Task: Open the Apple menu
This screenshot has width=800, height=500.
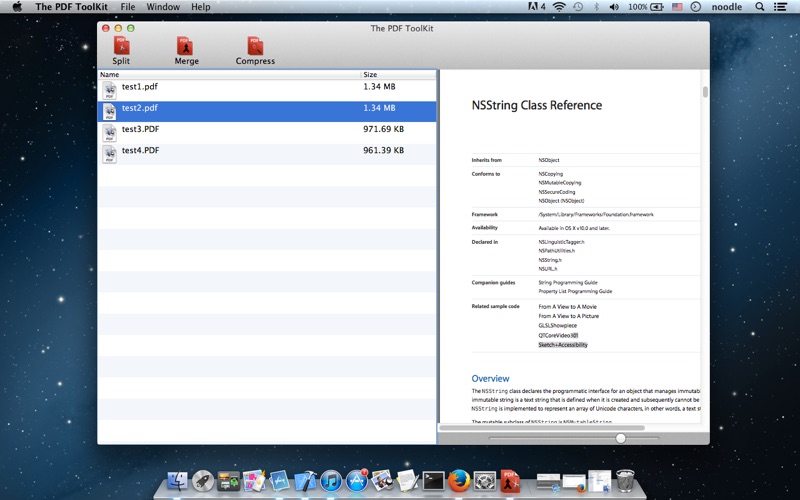Action: 17,7
